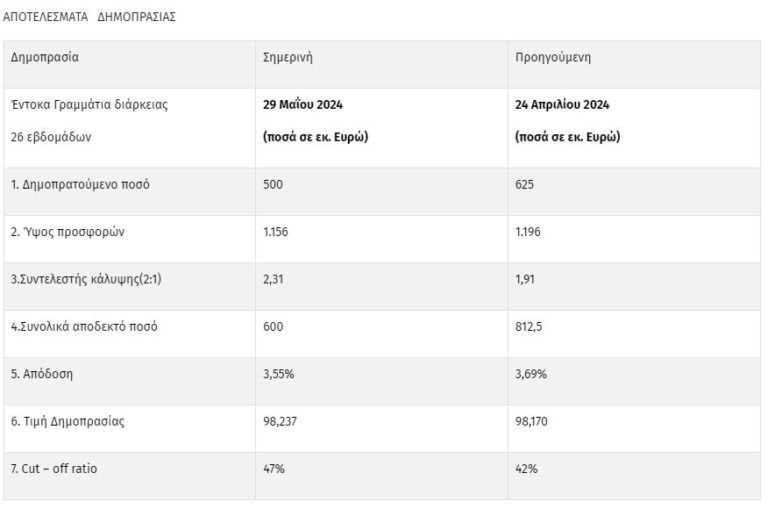Select the value 500 in today's column
This screenshot has height=523, width=768.
click(272, 185)
